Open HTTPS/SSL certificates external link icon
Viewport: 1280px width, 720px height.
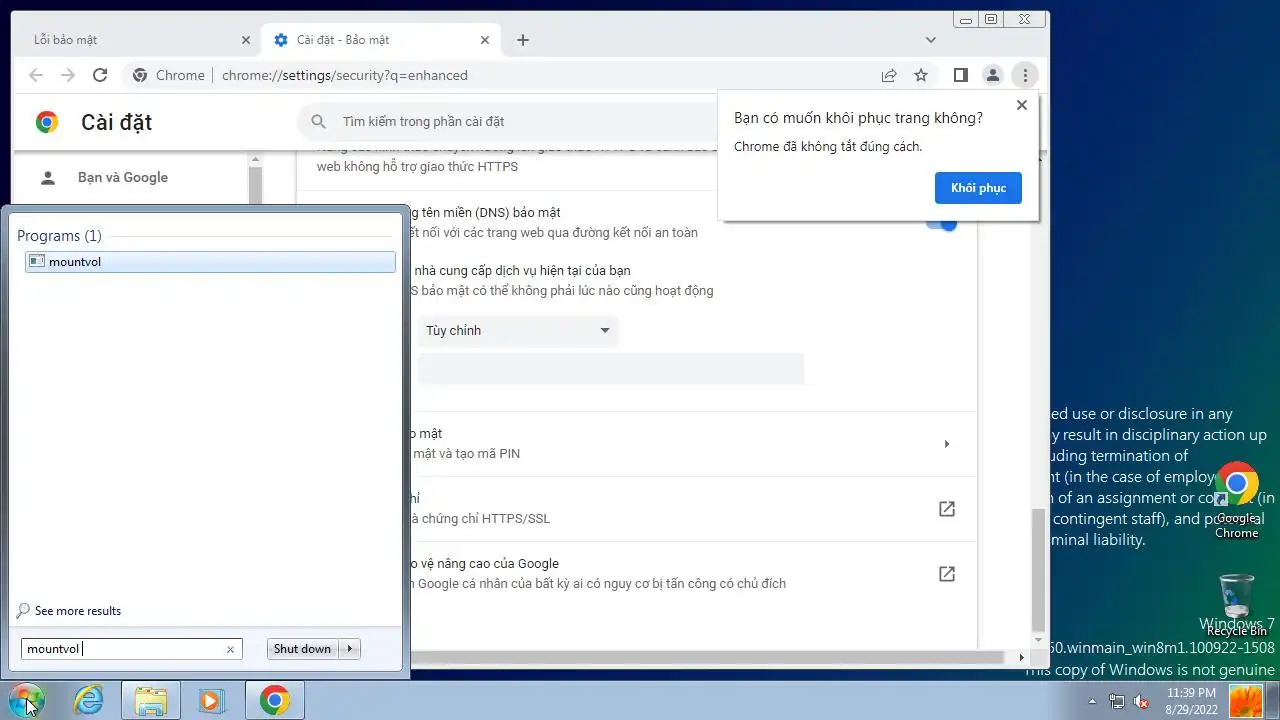pos(947,509)
